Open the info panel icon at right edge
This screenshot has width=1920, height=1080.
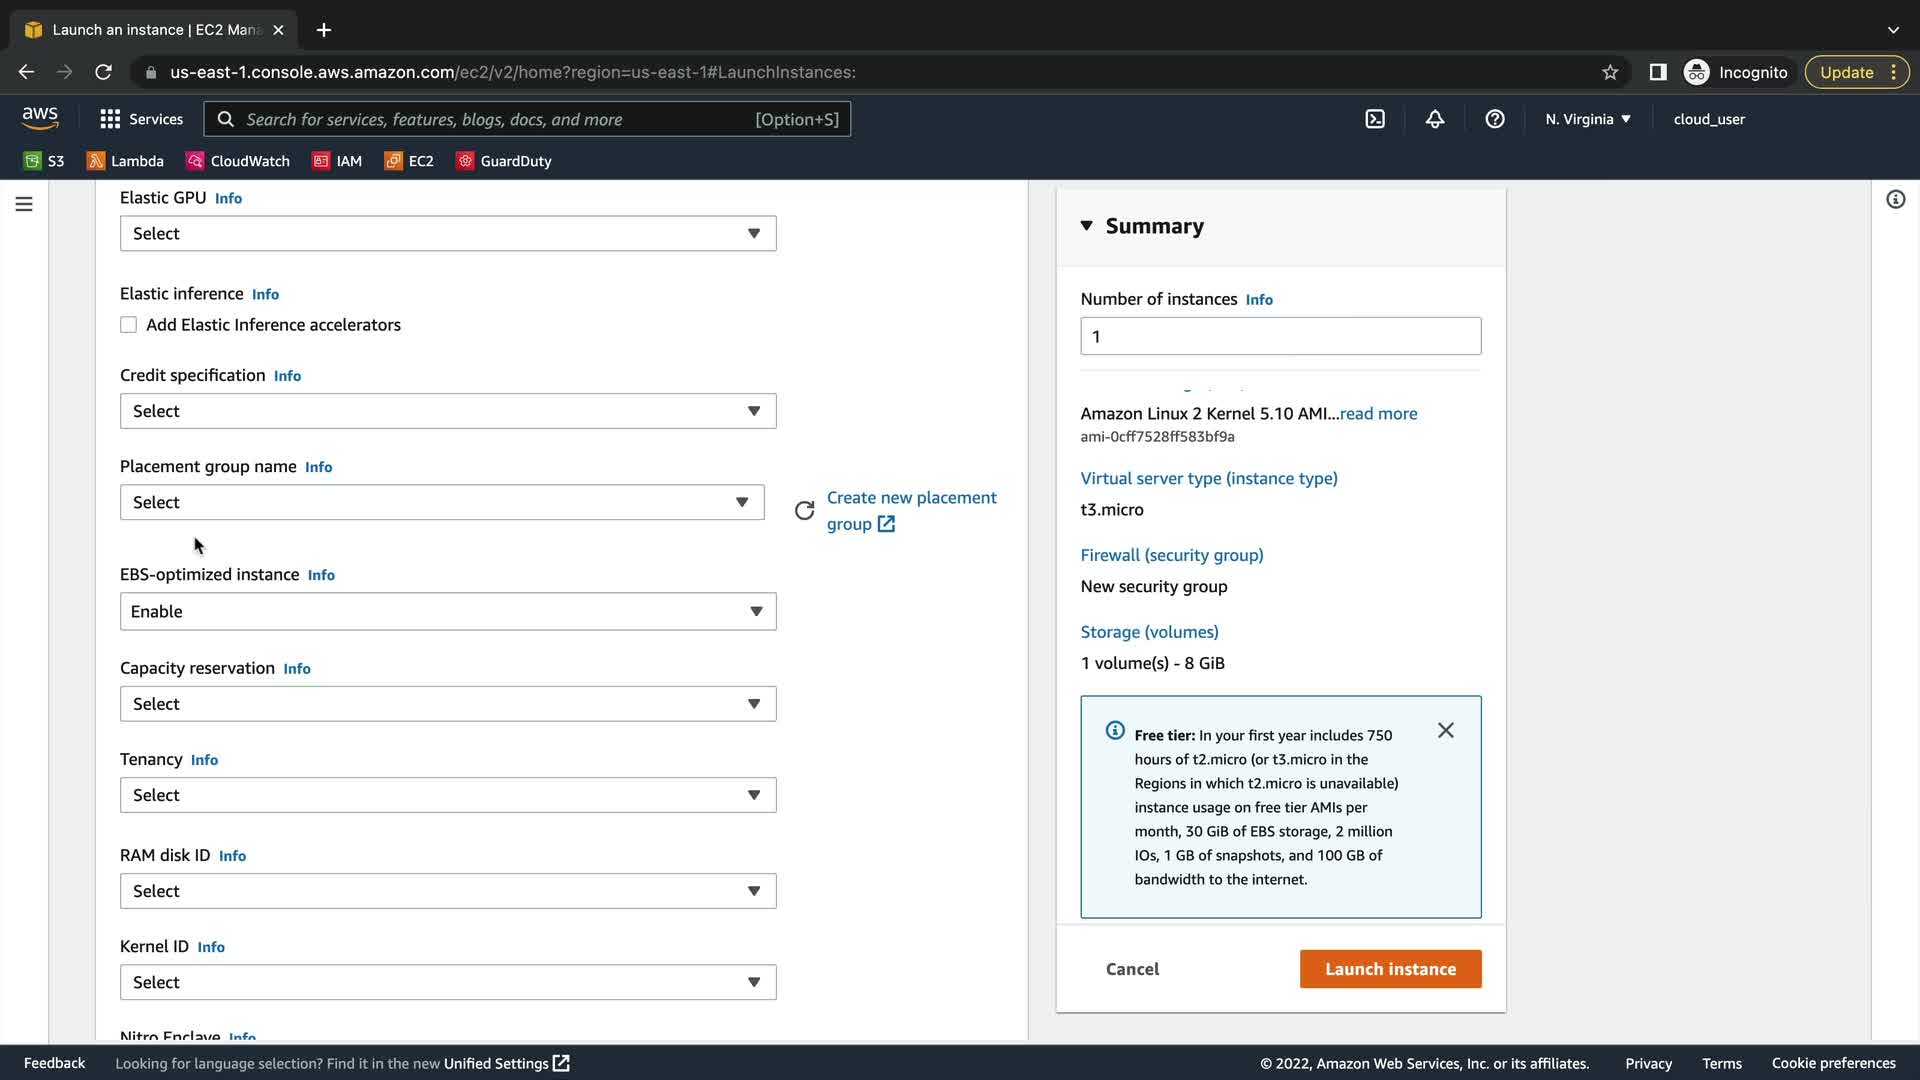[1895, 200]
